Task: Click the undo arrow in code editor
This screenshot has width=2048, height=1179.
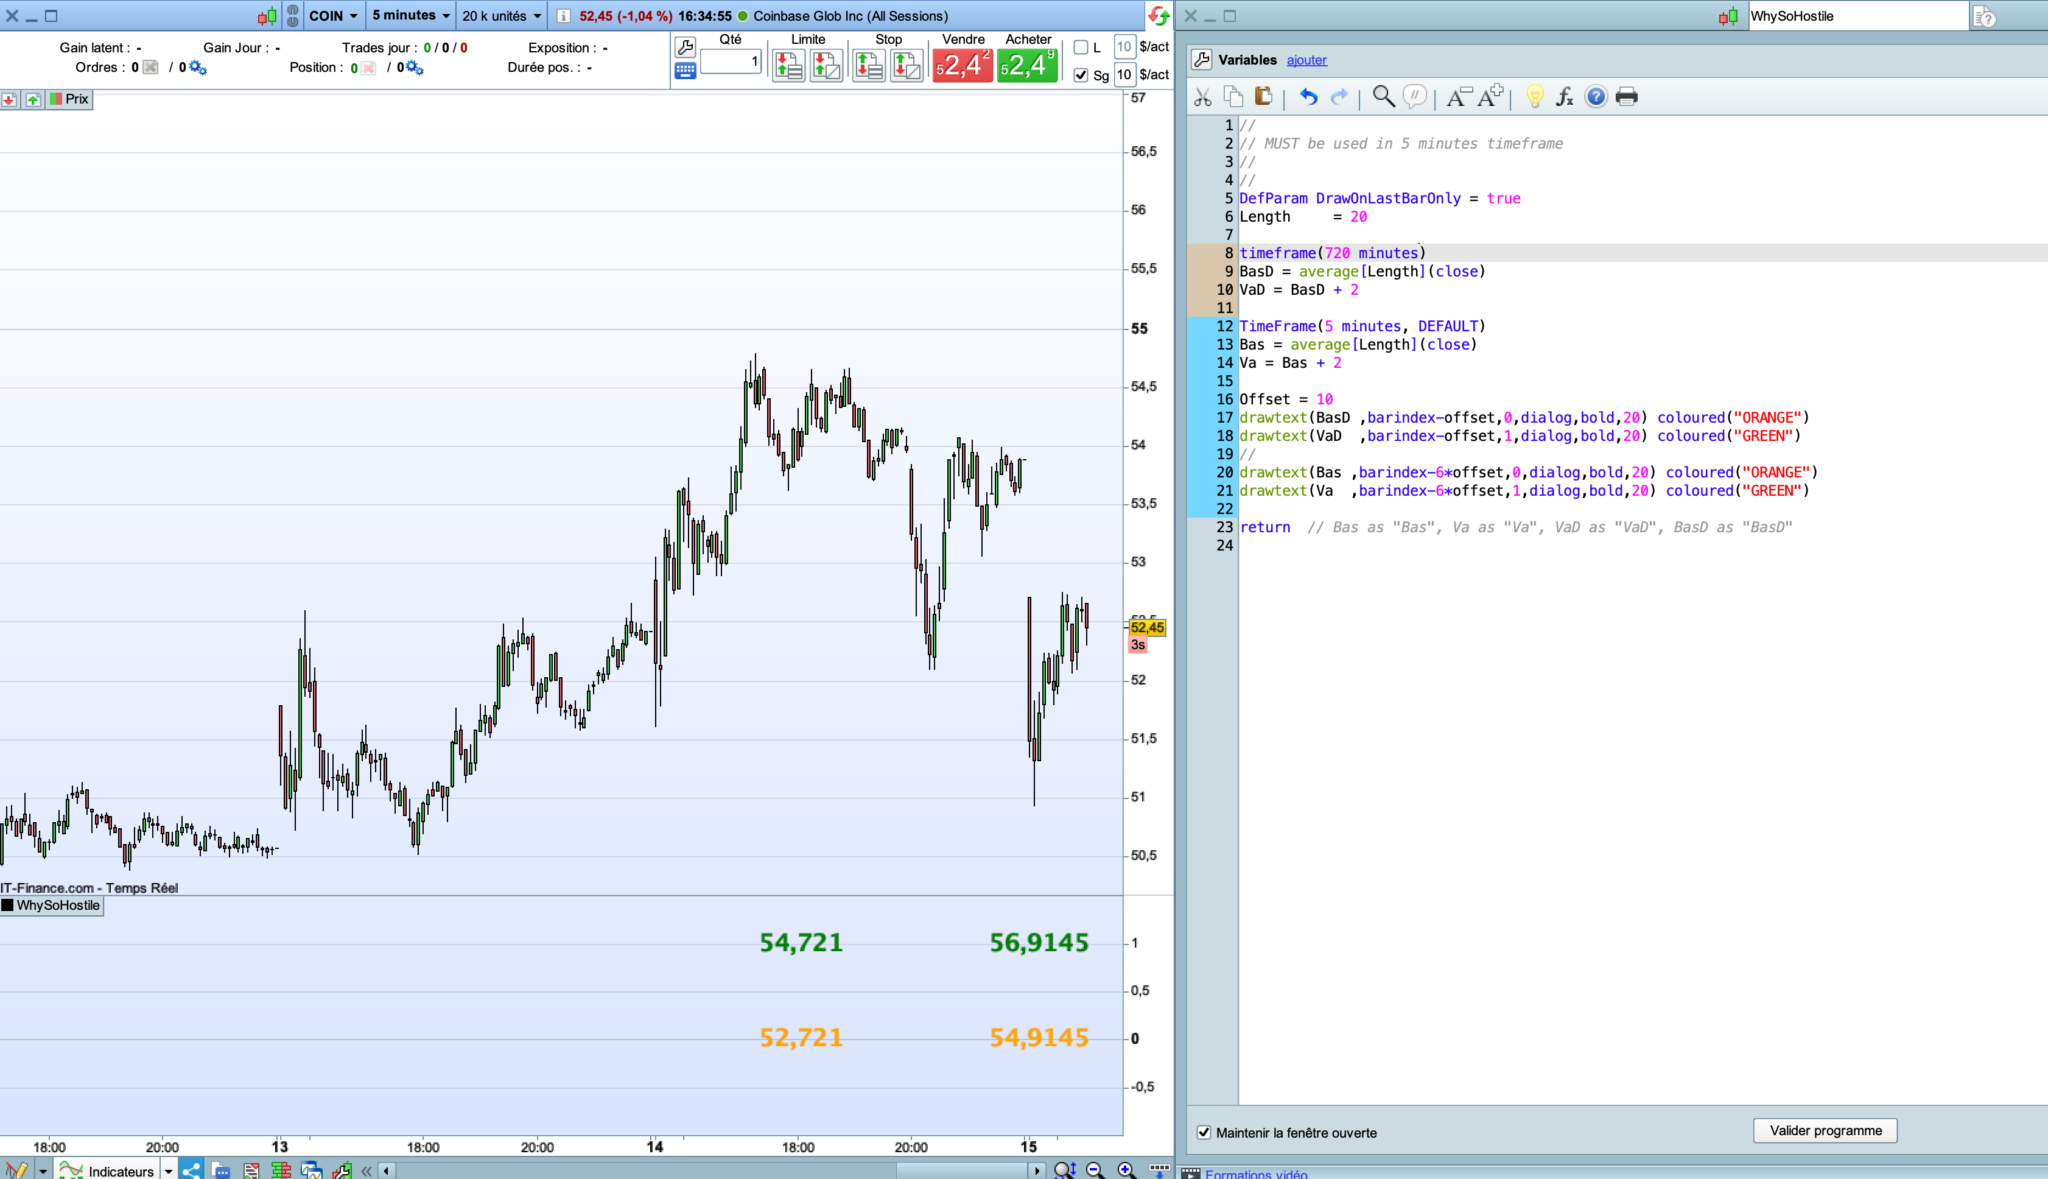Action: (1308, 96)
